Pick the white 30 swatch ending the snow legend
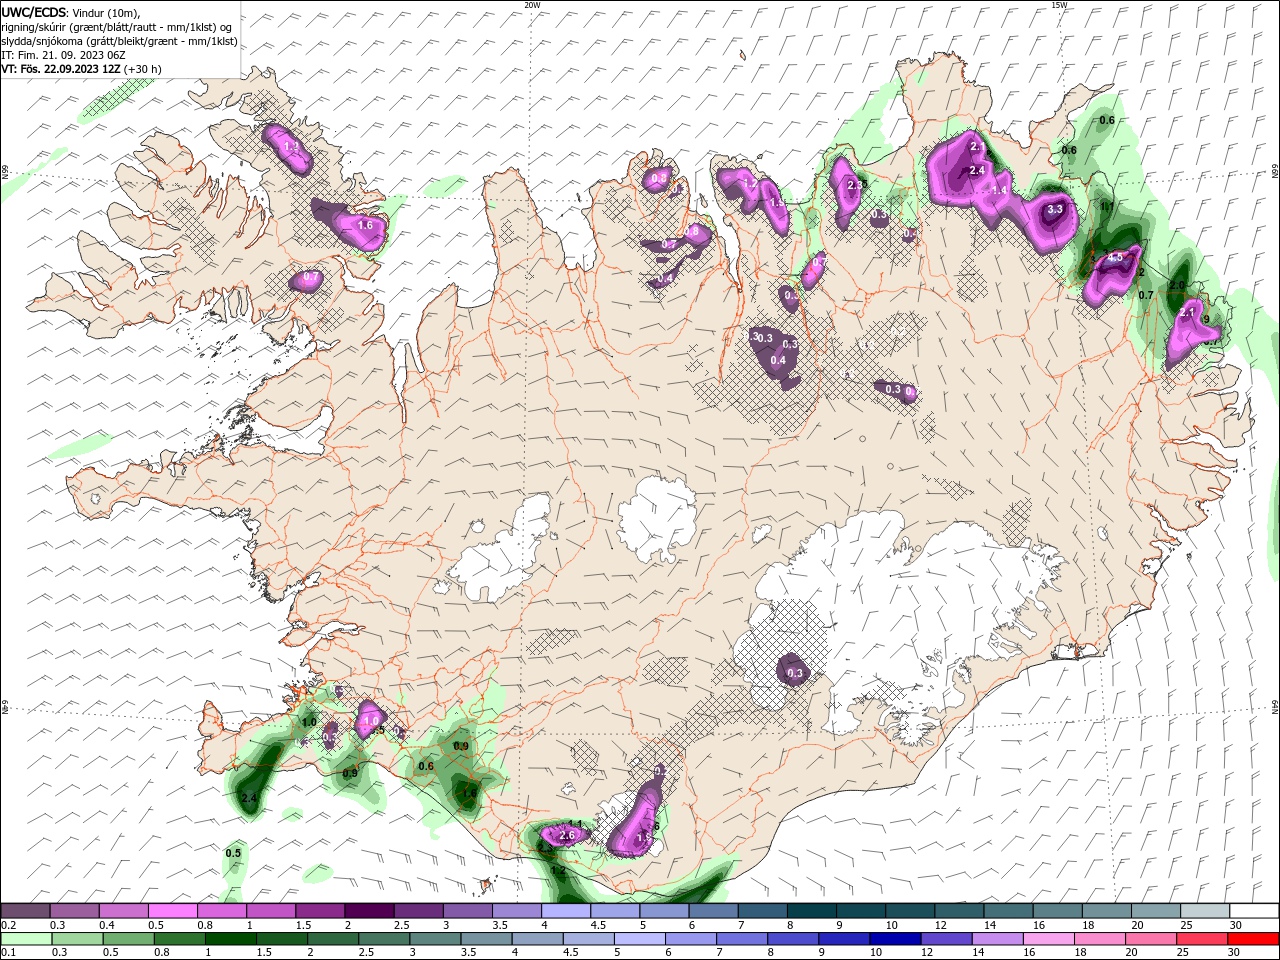This screenshot has height=960, width=1280. click(x=1255, y=911)
